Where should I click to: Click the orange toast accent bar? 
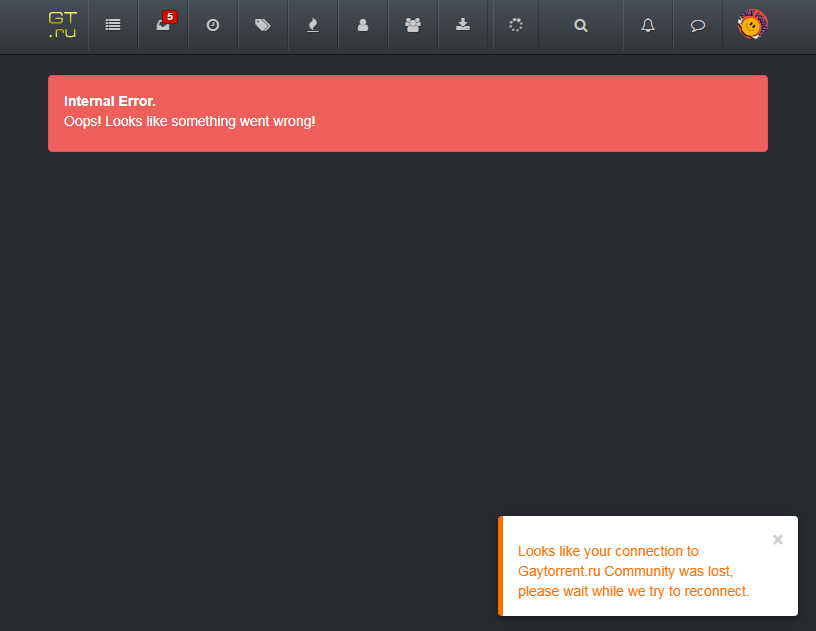click(x=501, y=566)
